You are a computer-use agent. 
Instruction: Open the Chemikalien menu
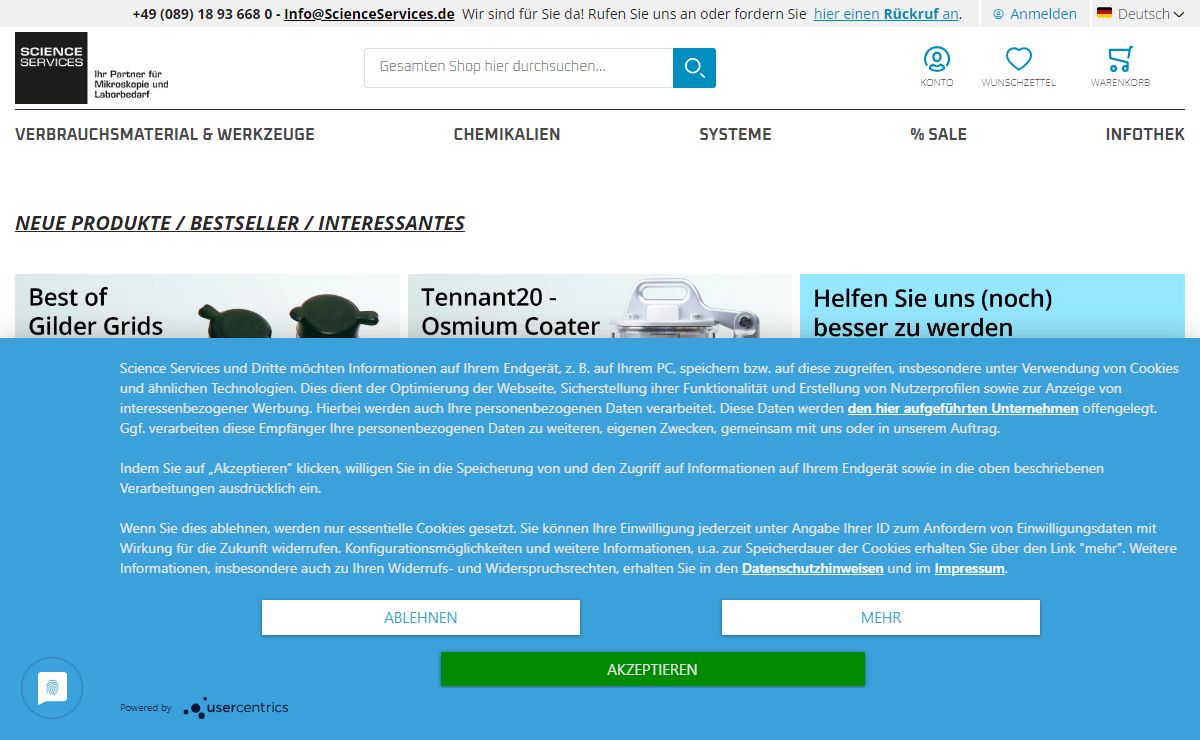click(x=507, y=134)
